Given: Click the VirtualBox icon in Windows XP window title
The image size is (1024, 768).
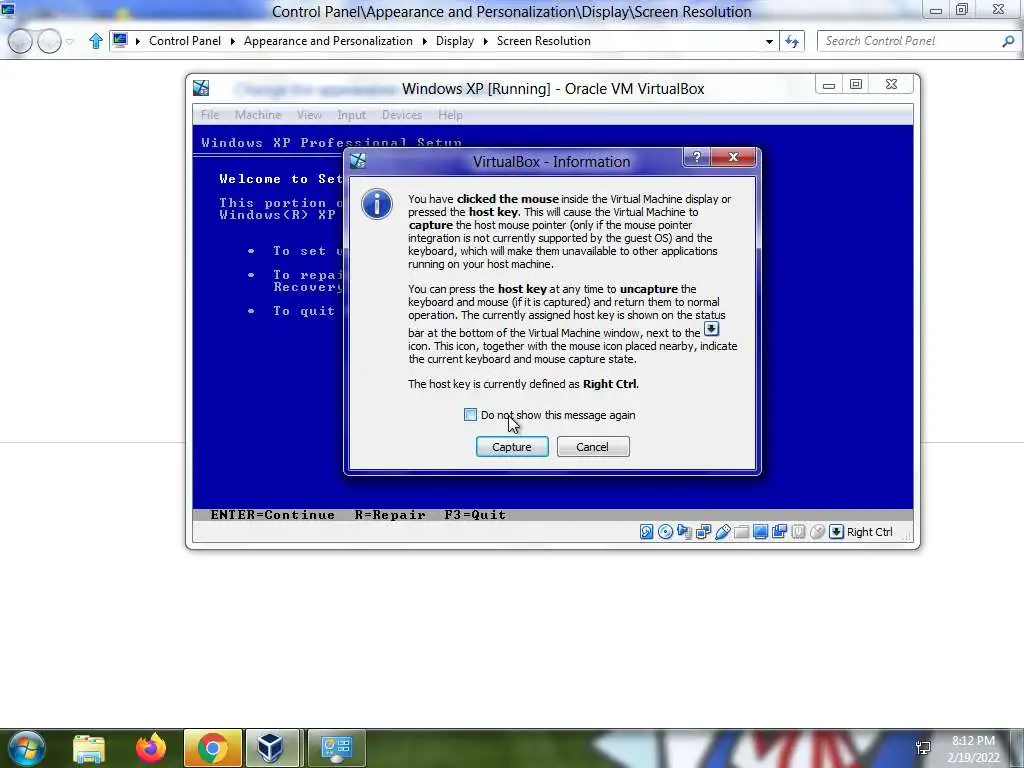Looking at the screenshot, I should tap(201, 88).
